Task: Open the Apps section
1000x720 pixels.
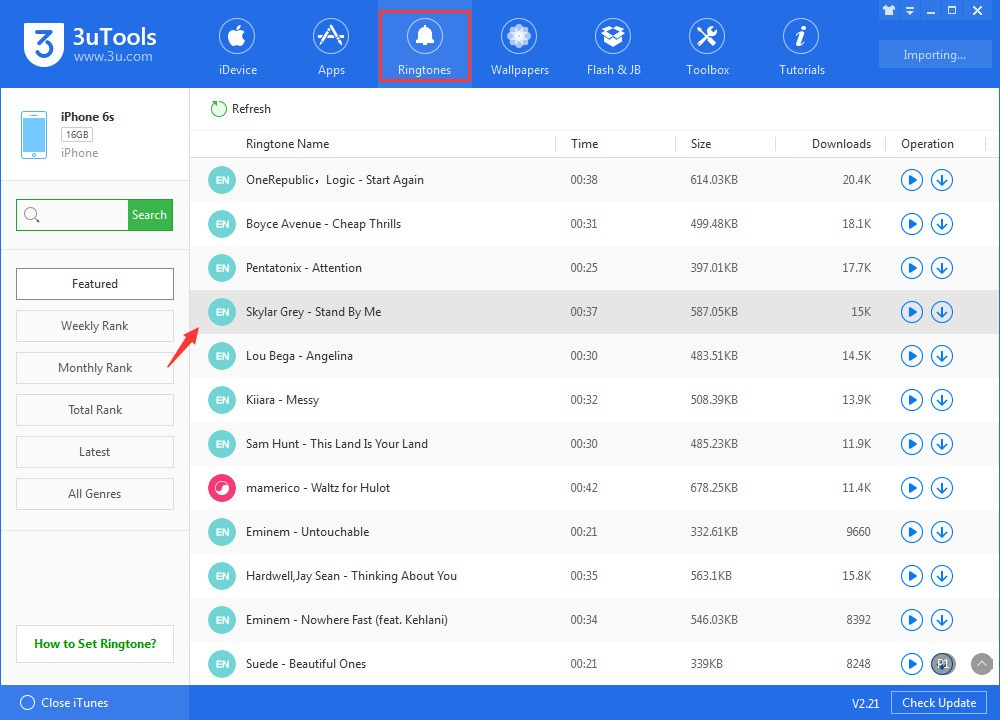Action: point(331,46)
